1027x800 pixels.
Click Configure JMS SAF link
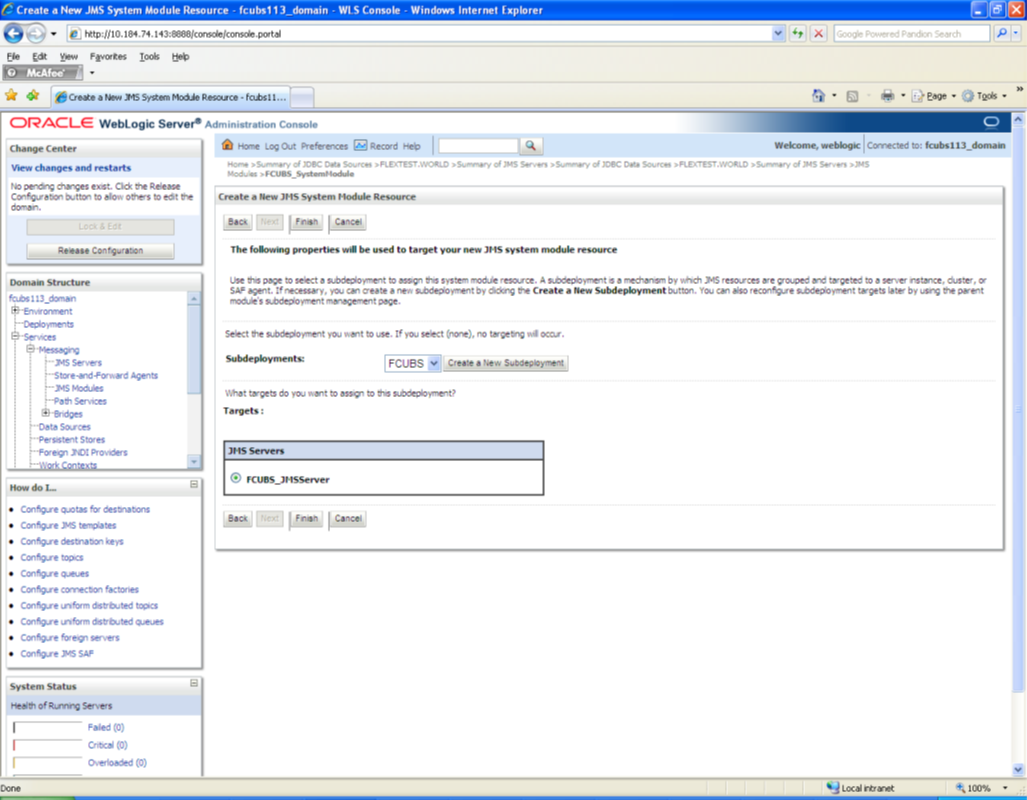pos(57,653)
